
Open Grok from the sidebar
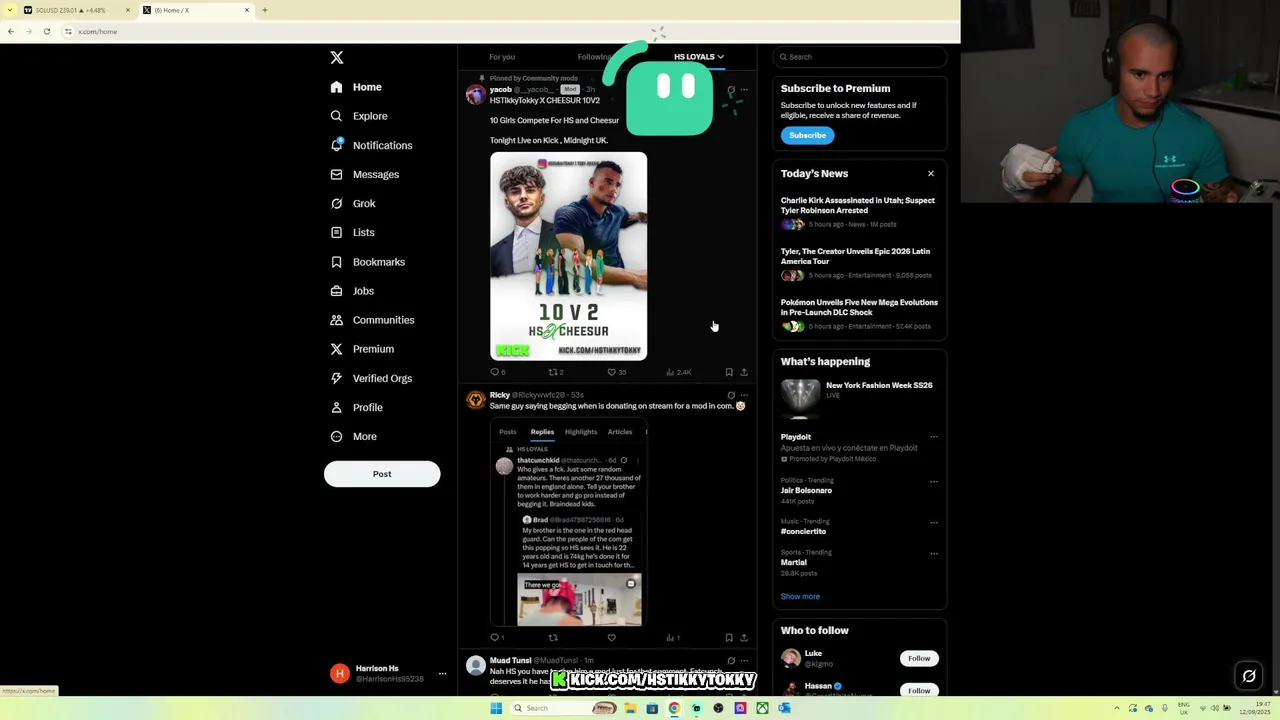[353, 203]
